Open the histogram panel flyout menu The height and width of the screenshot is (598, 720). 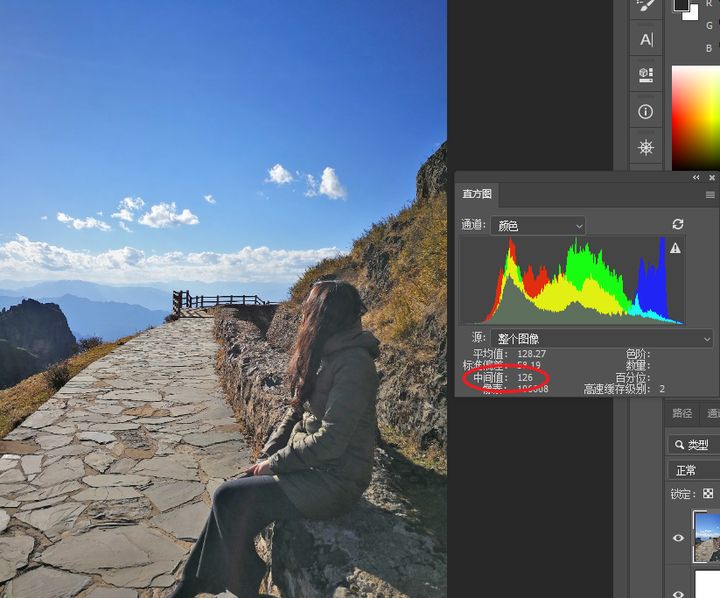tap(710, 195)
